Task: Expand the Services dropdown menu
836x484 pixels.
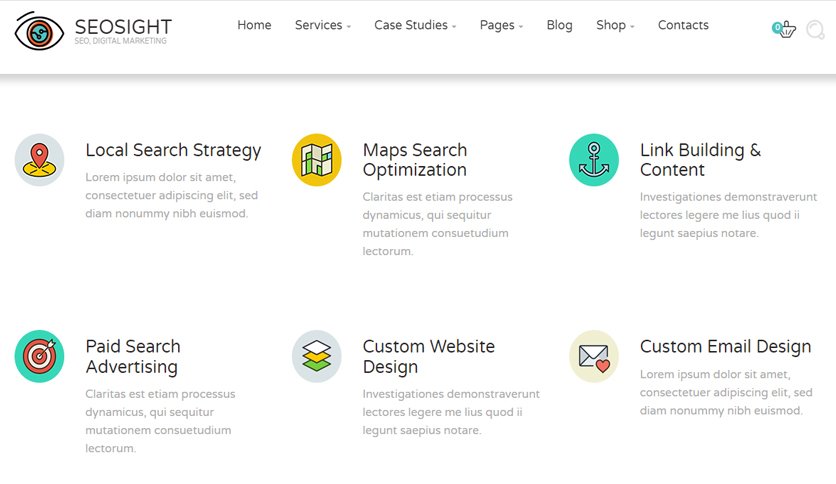Action: coord(323,25)
